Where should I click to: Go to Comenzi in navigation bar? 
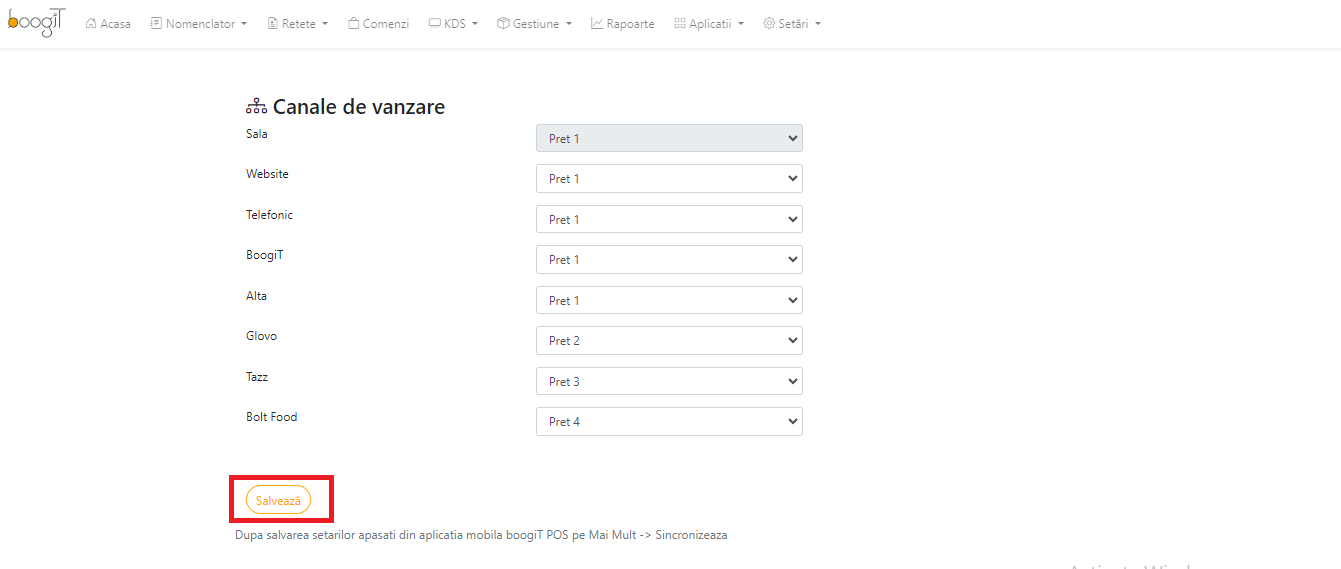click(x=379, y=23)
